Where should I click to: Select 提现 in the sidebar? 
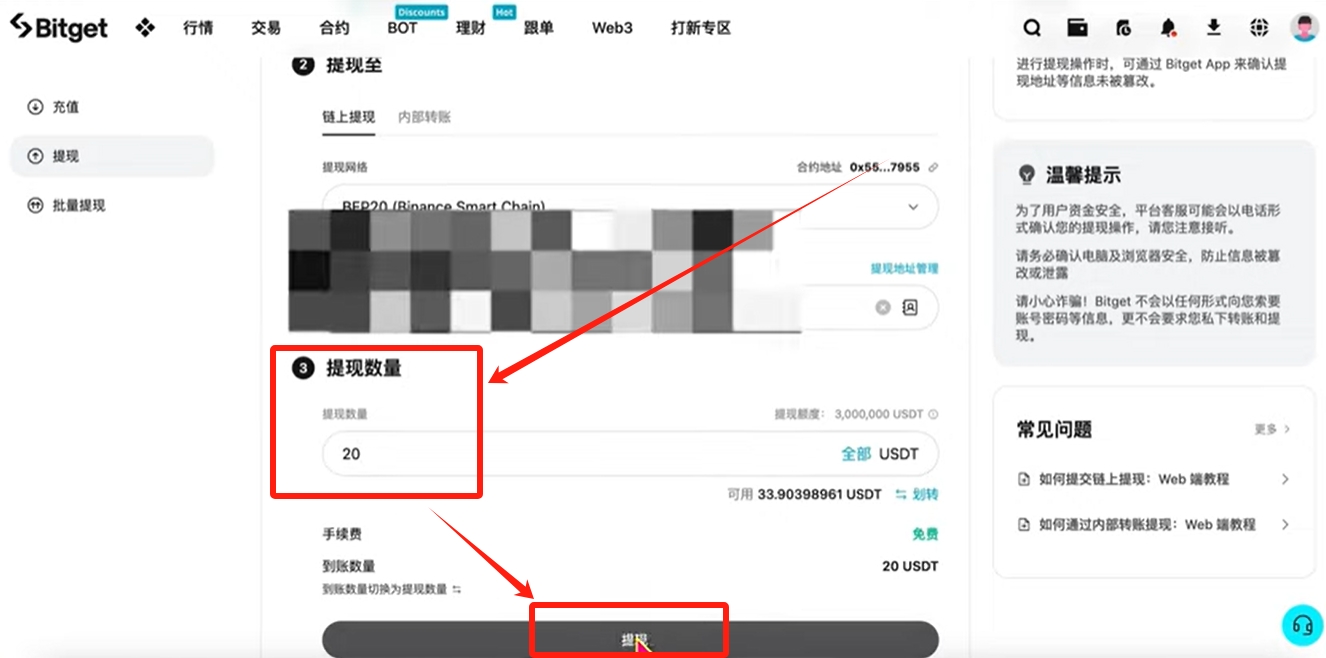point(112,156)
